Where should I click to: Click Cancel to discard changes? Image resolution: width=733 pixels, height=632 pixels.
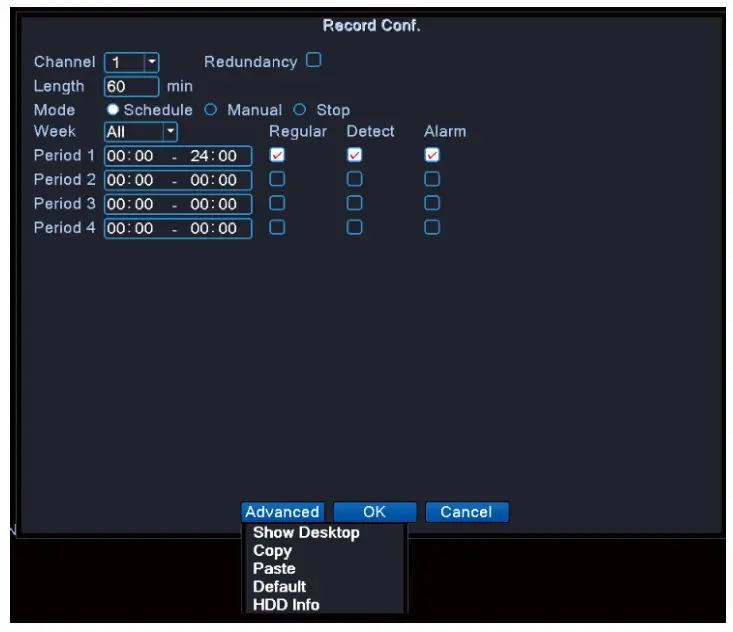[x=467, y=512]
